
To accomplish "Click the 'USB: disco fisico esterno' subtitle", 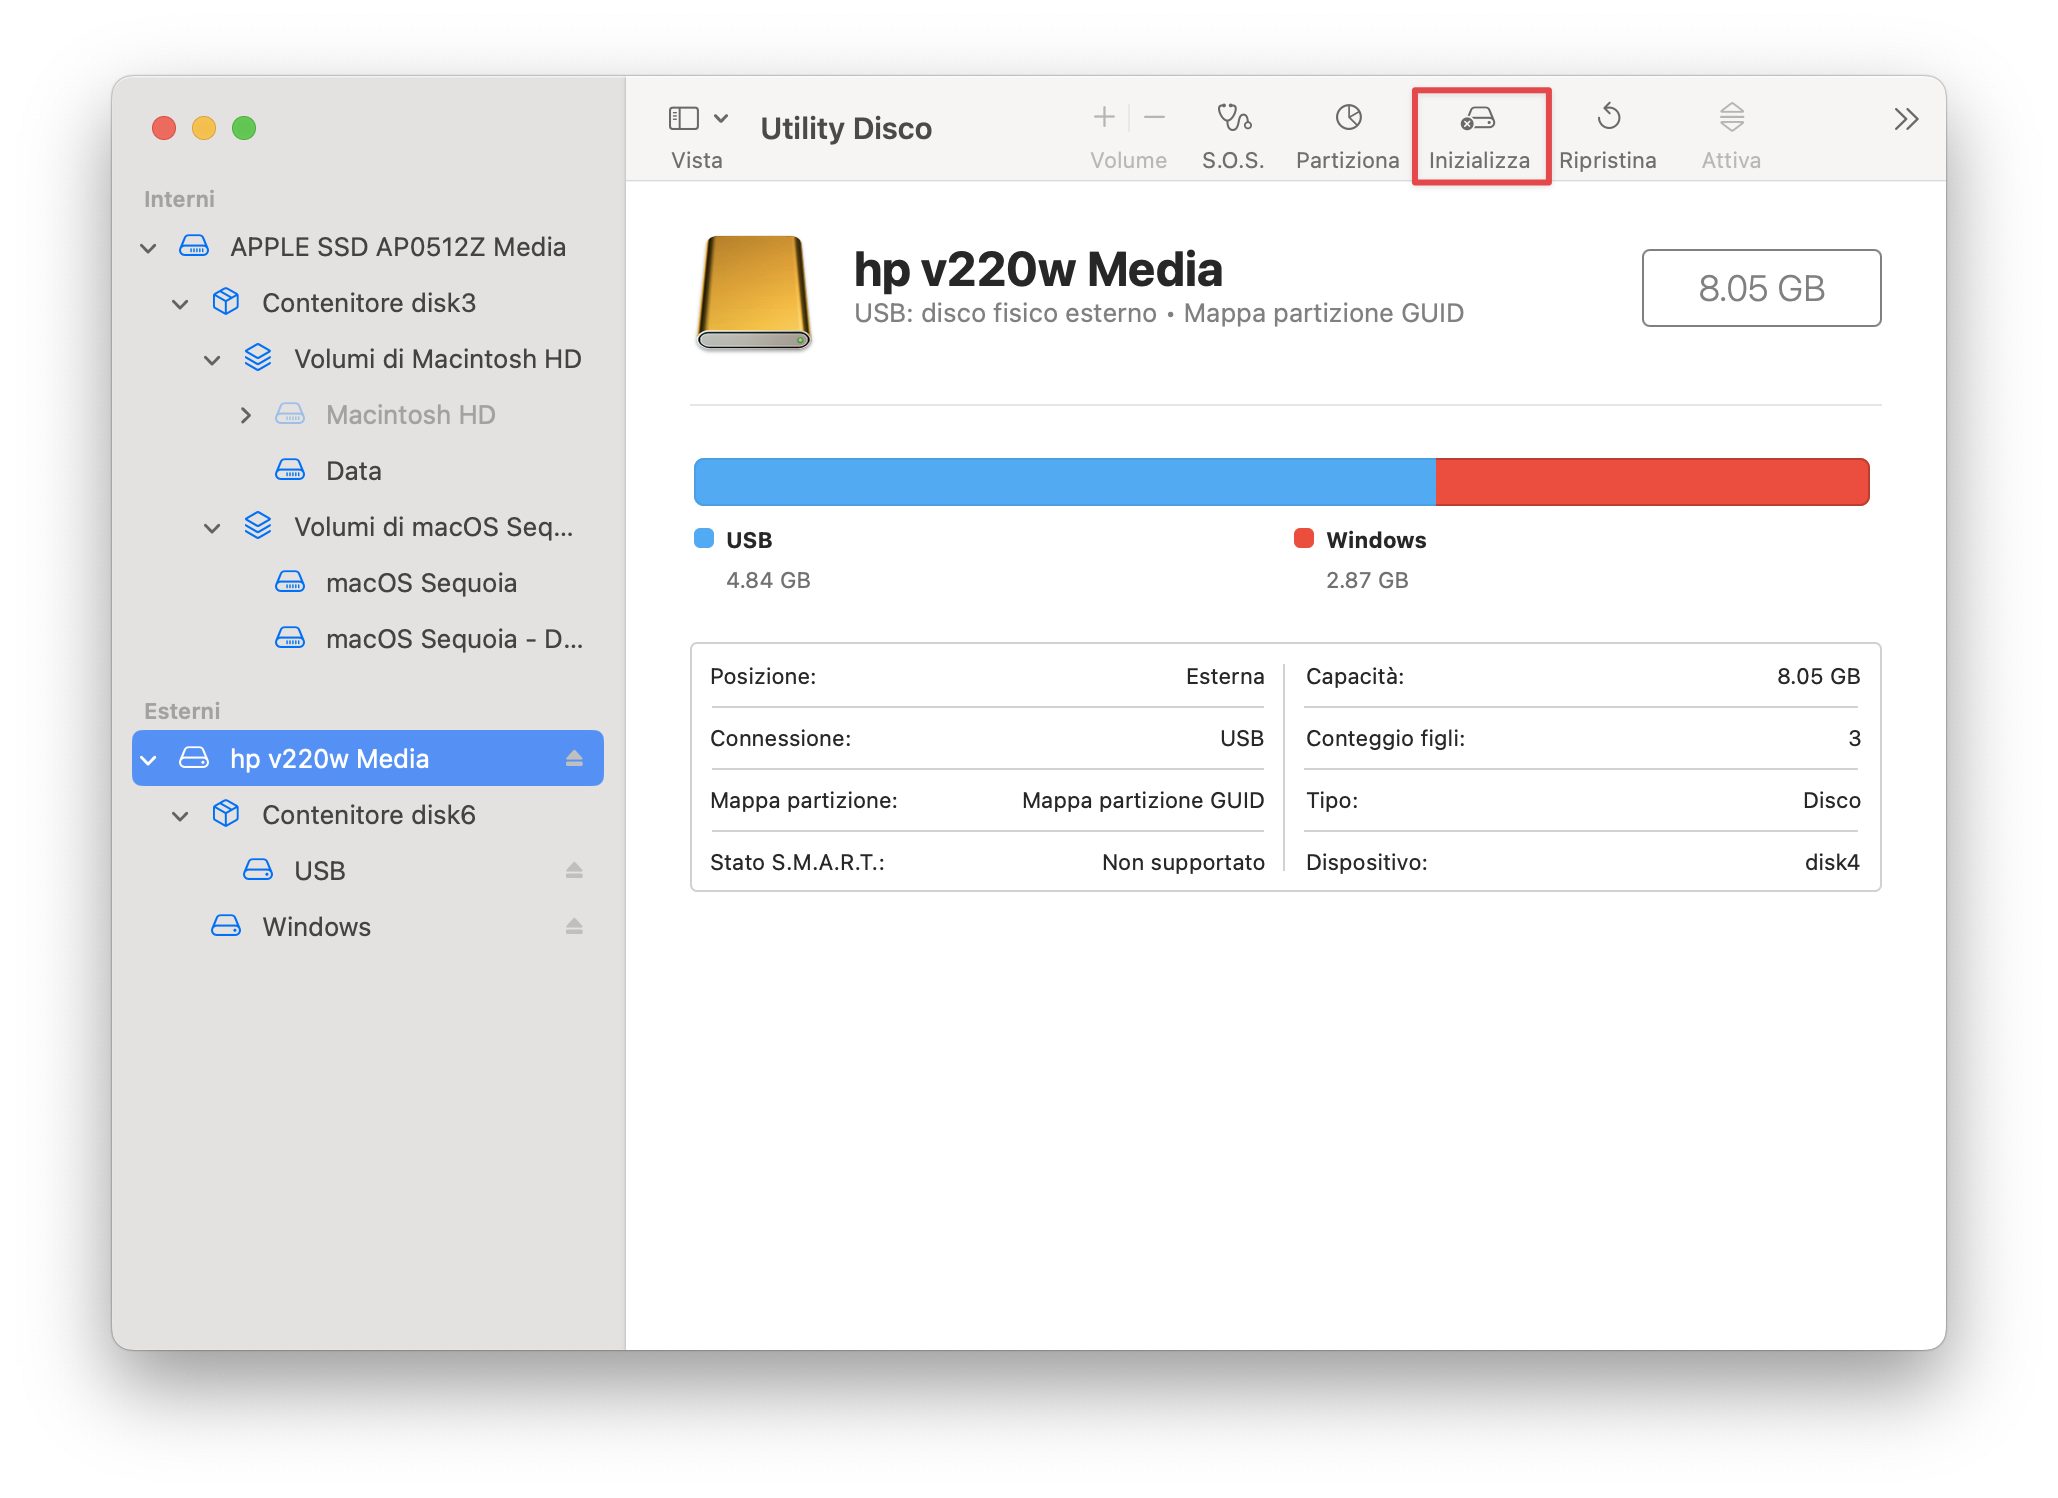I will (x=1005, y=313).
